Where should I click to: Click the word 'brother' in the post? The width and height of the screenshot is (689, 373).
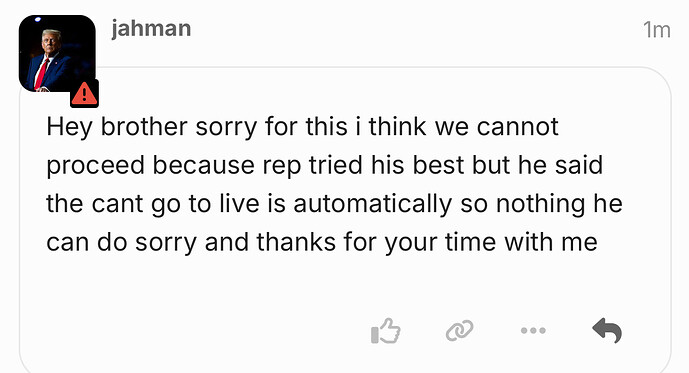coord(145,127)
